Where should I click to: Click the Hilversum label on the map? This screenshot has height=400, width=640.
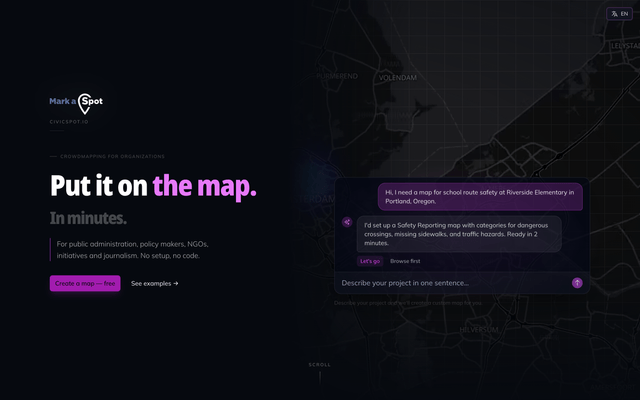(479, 330)
